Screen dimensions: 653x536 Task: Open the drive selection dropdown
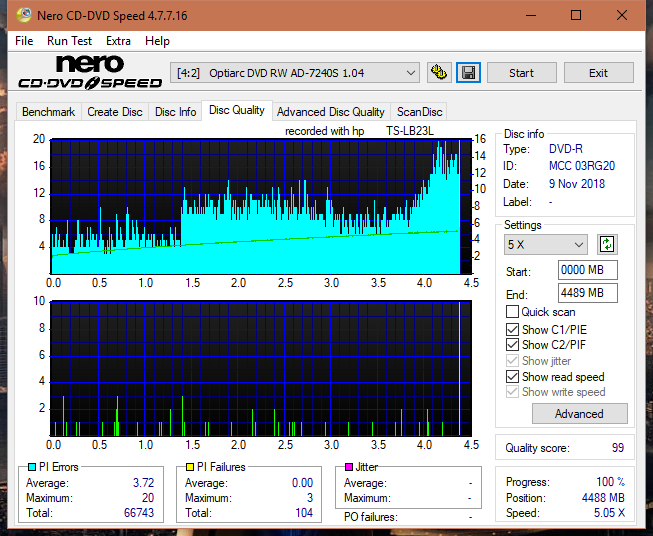tap(295, 73)
